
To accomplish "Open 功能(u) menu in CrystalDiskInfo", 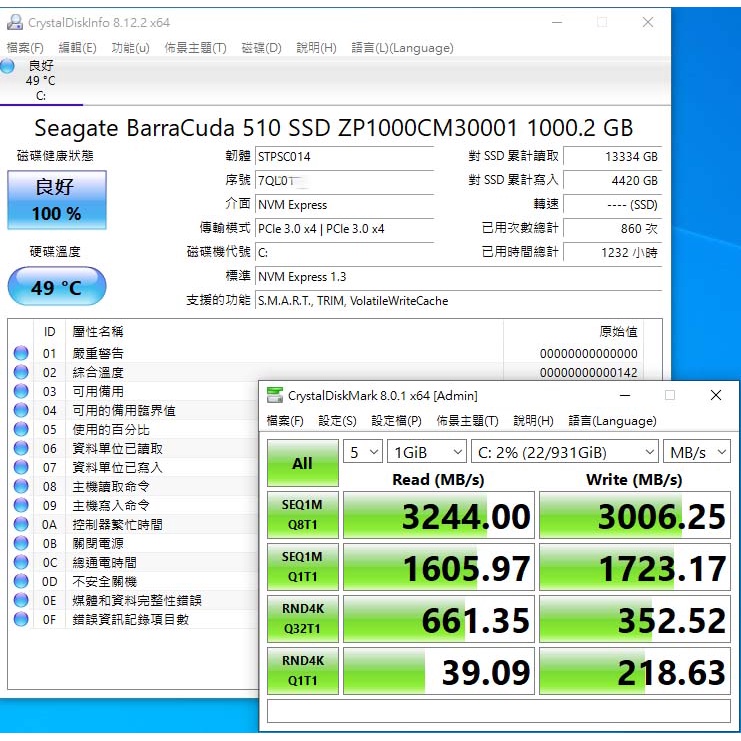I will click(x=130, y=48).
